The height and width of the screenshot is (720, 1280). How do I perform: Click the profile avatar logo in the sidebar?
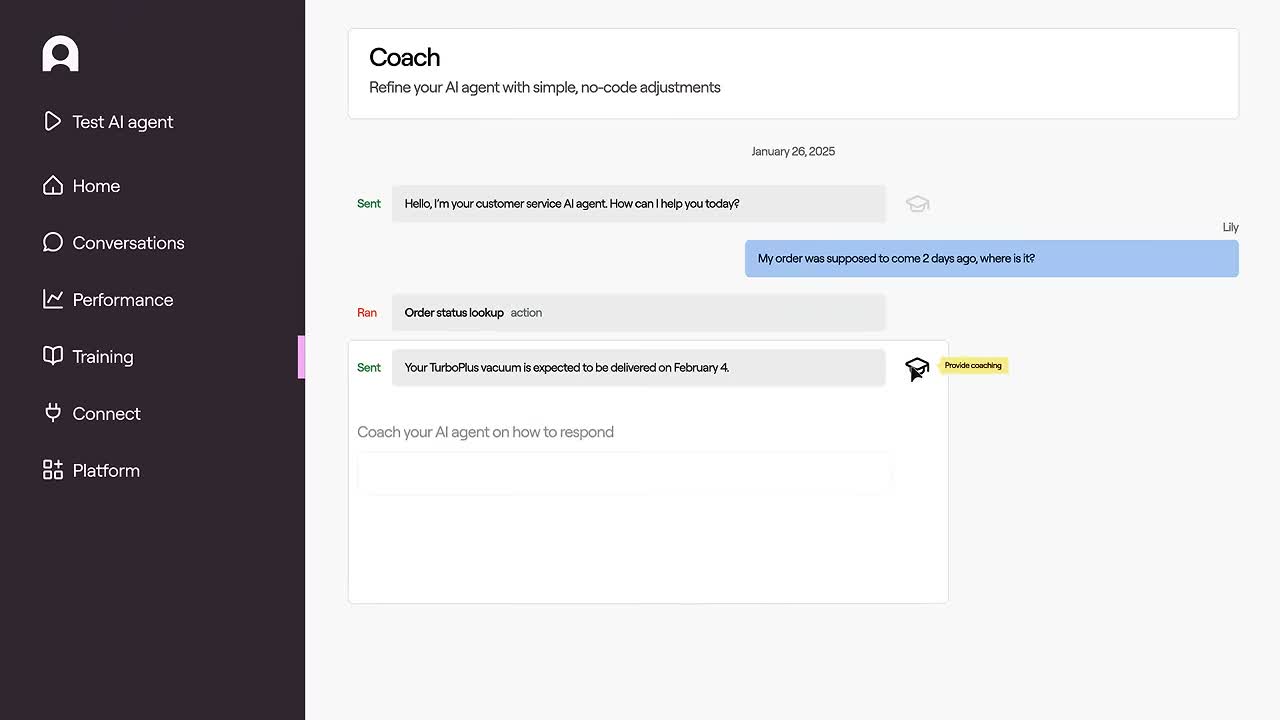[60, 54]
